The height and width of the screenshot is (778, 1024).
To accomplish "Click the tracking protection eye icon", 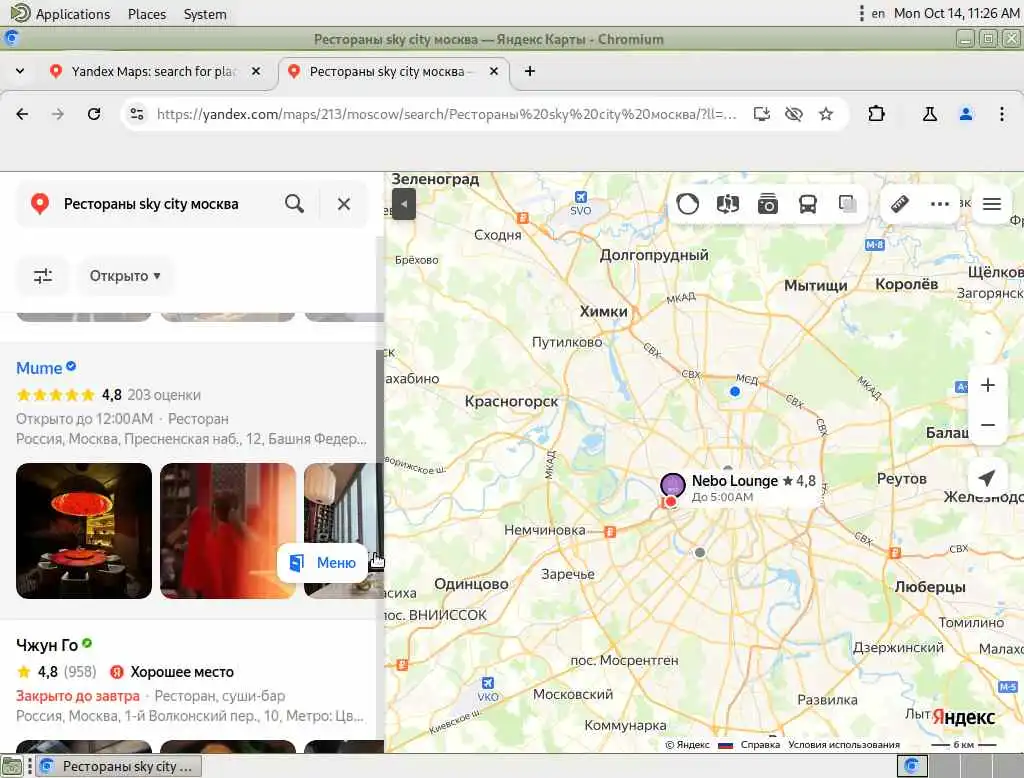I will tap(793, 114).
